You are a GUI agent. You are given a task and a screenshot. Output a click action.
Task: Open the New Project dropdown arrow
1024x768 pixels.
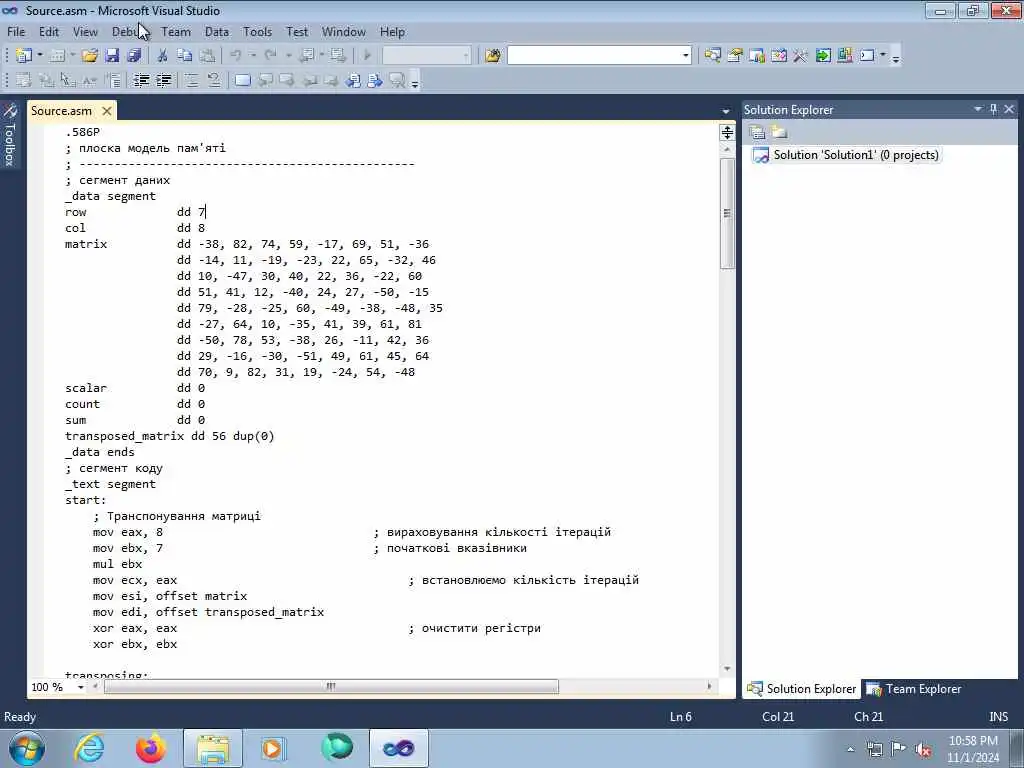click(x=40, y=56)
